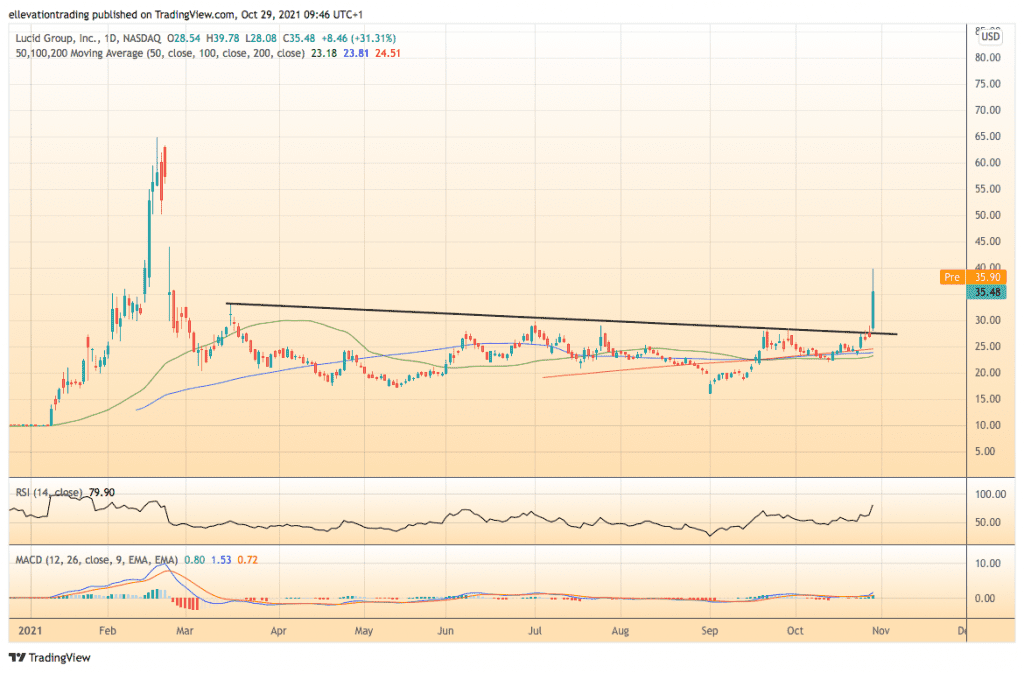Click the red 24.51 moving average value
This screenshot has height=673, width=1024.
point(388,54)
